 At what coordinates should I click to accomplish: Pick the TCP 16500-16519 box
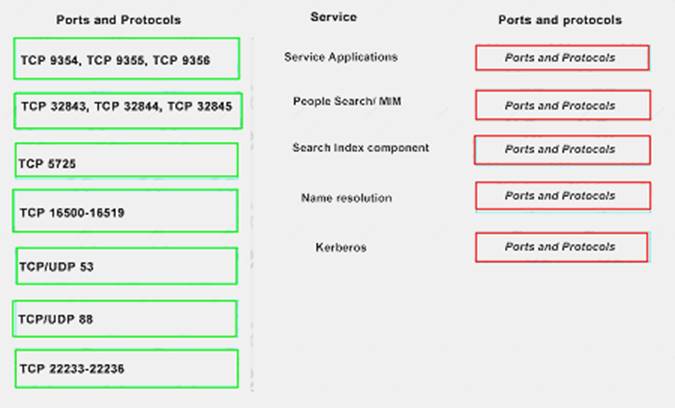coord(126,212)
